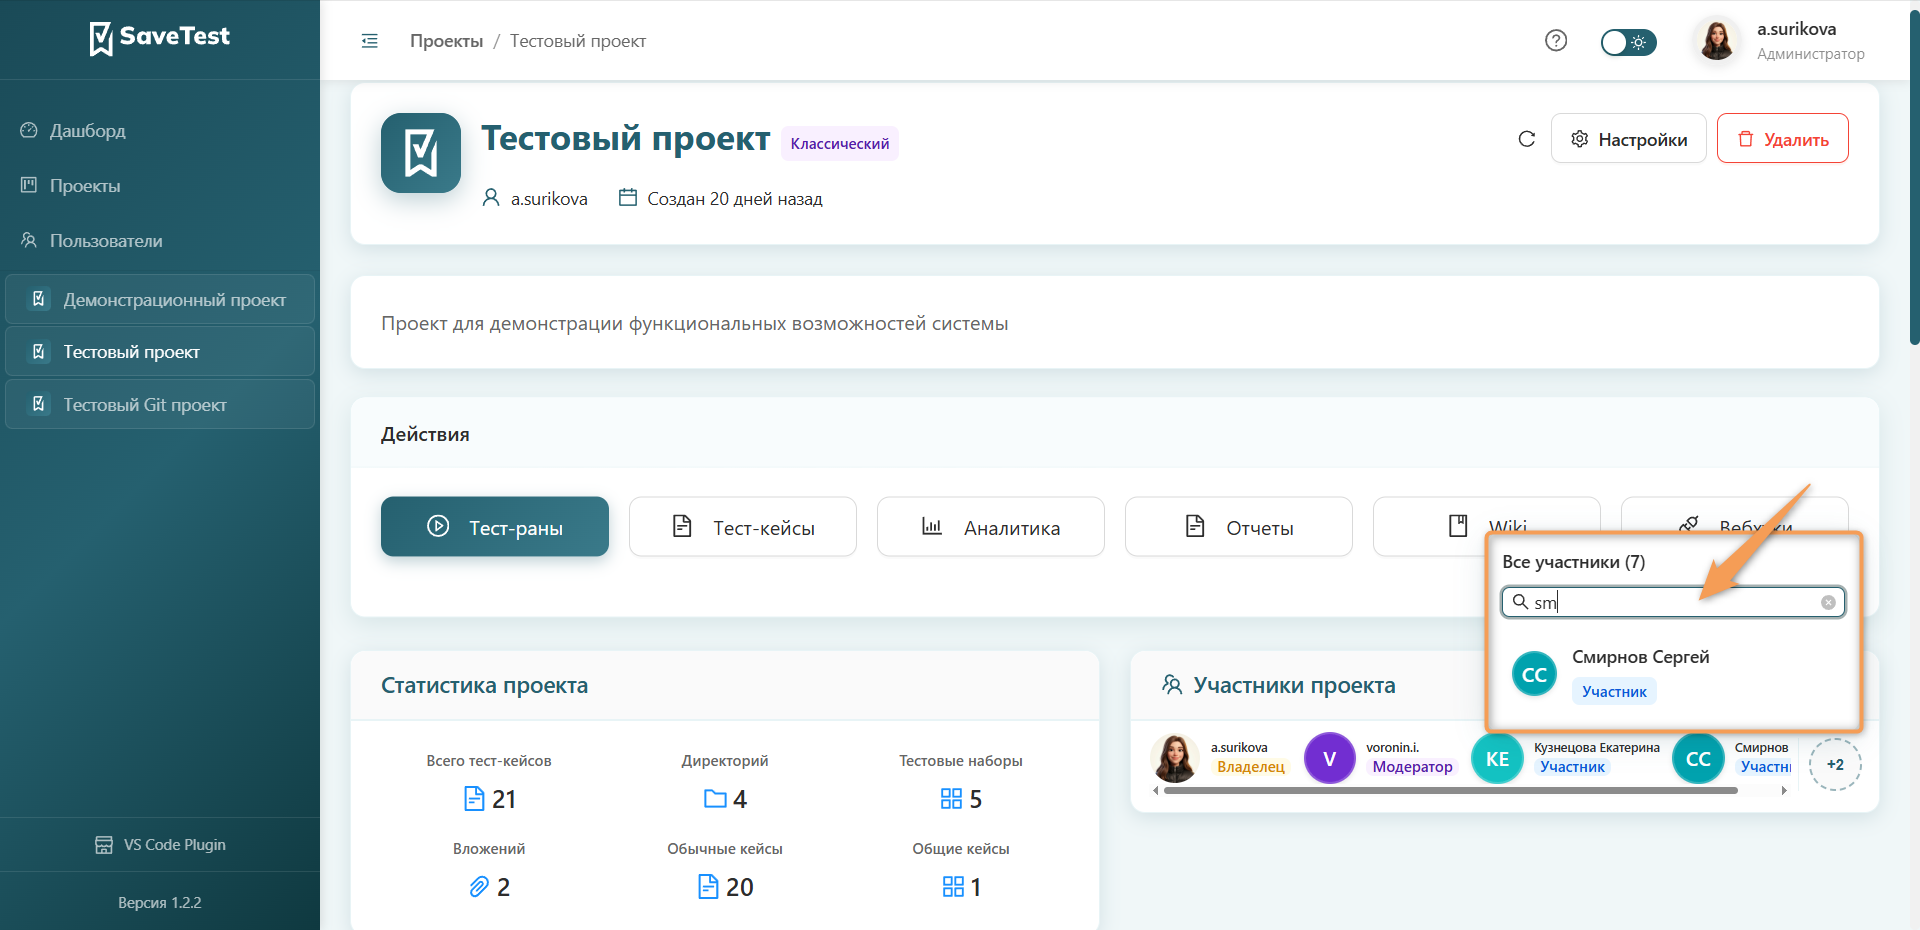Open Отчеты action

tap(1239, 527)
